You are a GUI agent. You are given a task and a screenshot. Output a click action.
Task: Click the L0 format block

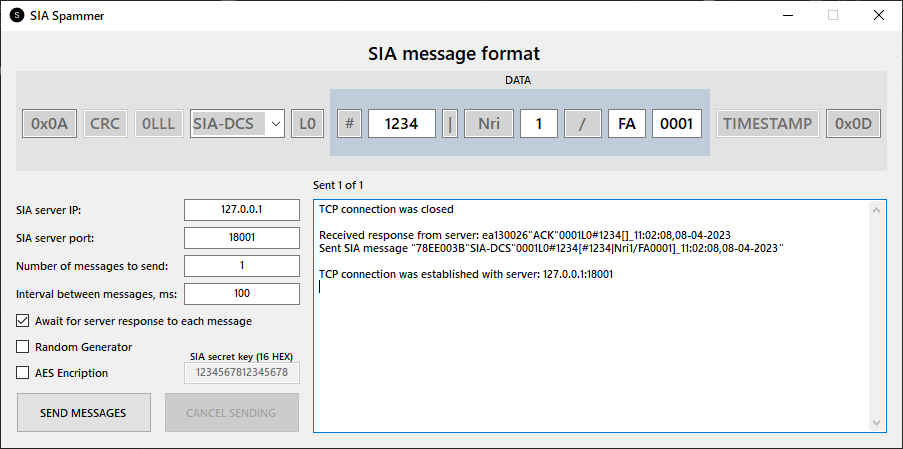pyautogui.click(x=308, y=124)
